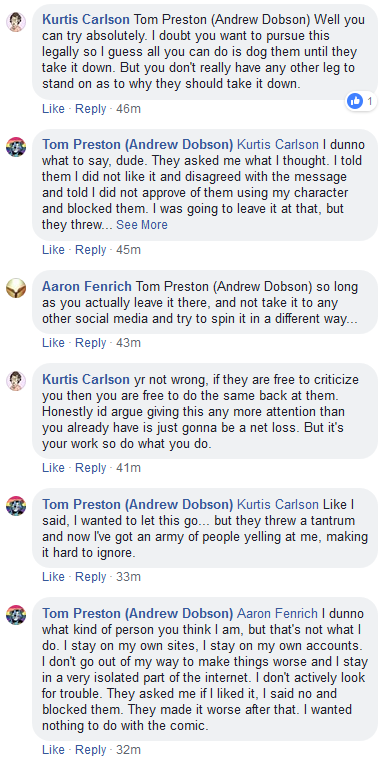Reply to Kurtis Carlson's 41m comment
Screen dimensions: 389x764
point(91,468)
